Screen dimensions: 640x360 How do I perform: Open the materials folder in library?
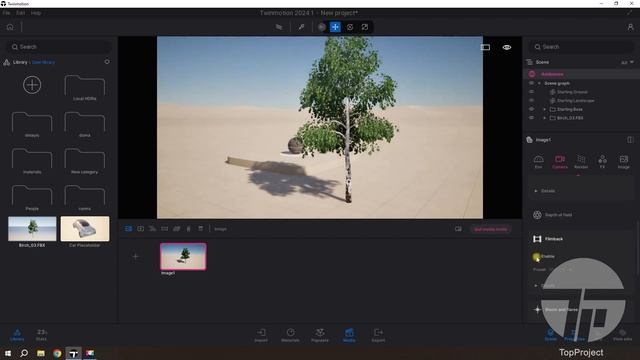32,161
